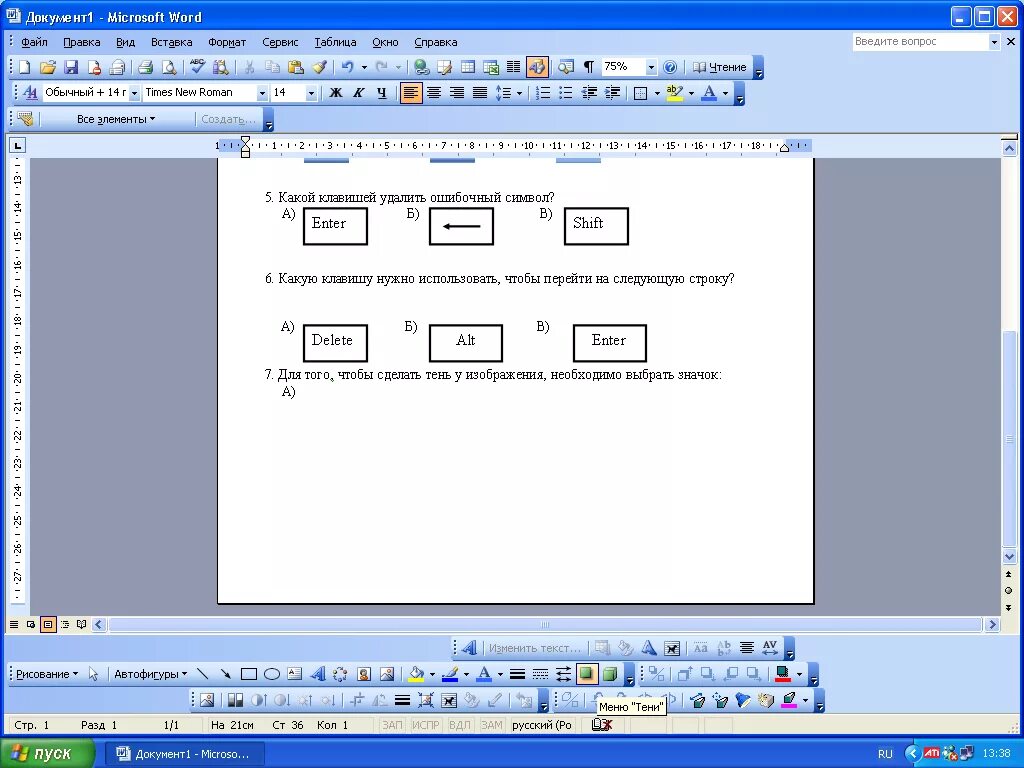Click the line color brush swatch
This screenshot has width=1024, height=768.
point(450,674)
